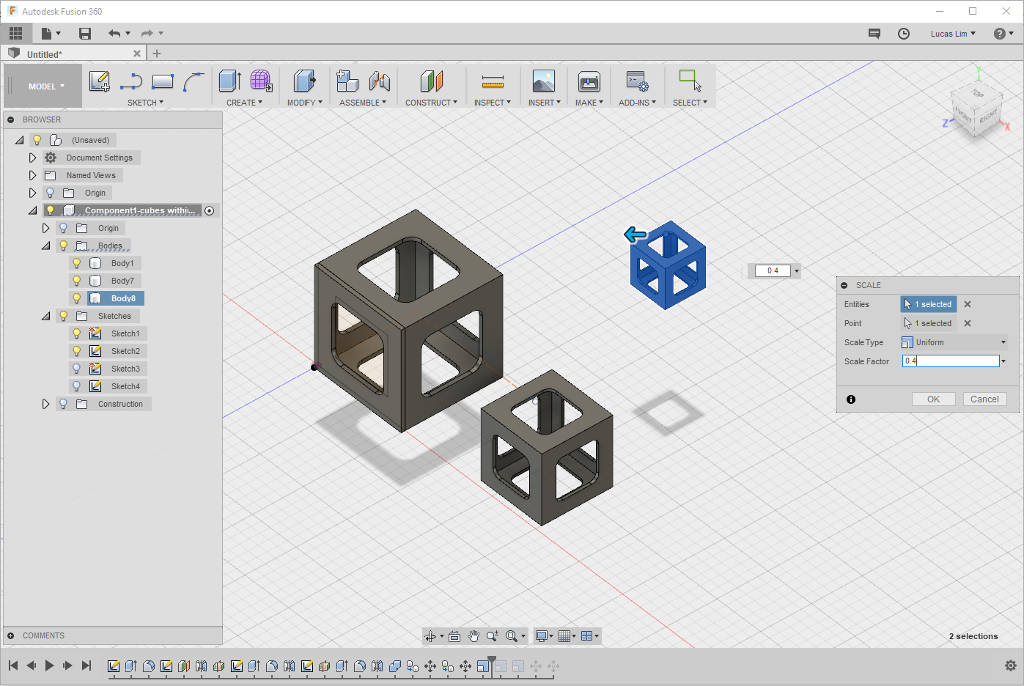Click the Insert decal image icon
1024x686 pixels.
pyautogui.click(x=543, y=82)
